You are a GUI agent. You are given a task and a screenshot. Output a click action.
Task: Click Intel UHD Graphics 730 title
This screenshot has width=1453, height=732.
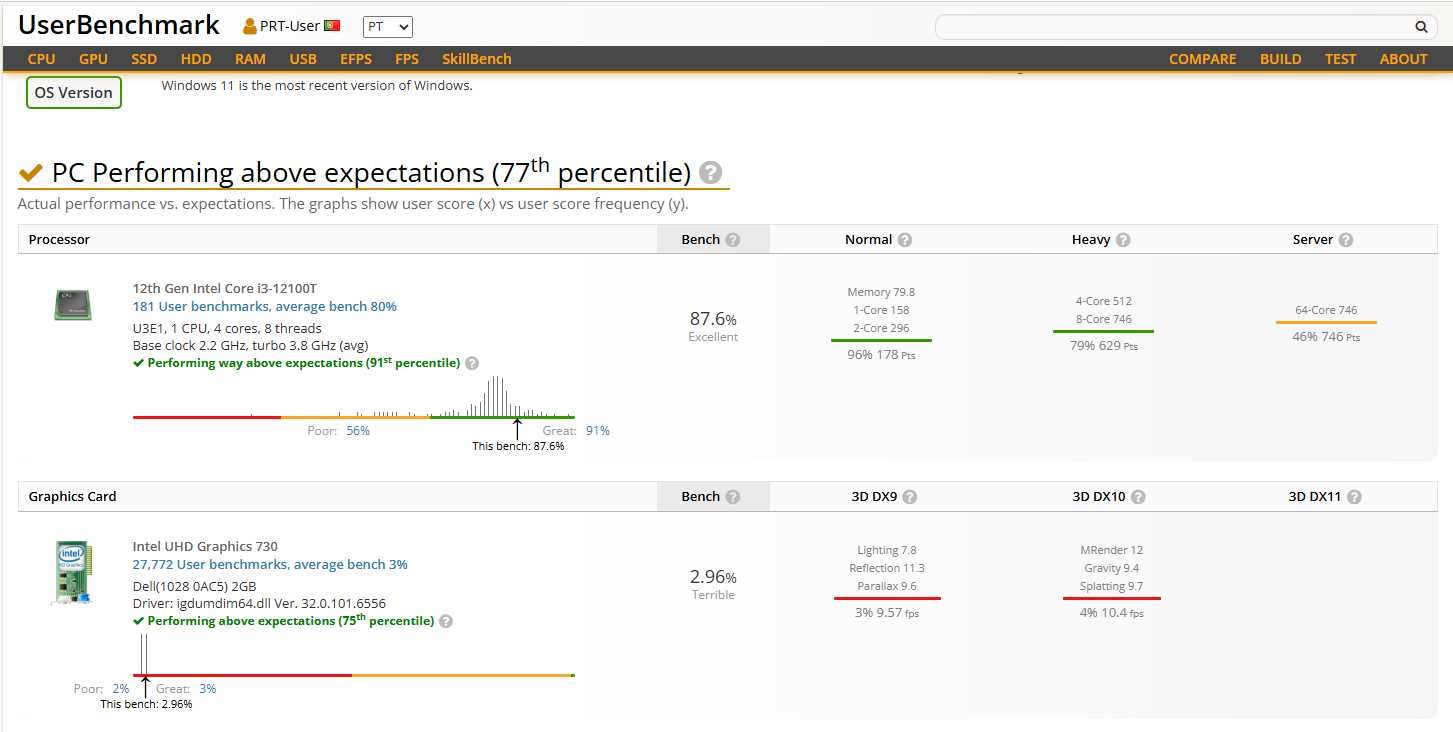tap(205, 546)
